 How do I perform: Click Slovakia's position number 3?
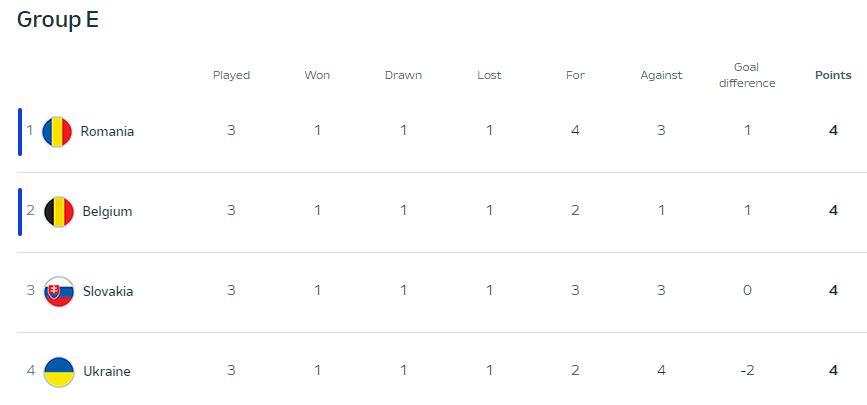[x=30, y=291]
